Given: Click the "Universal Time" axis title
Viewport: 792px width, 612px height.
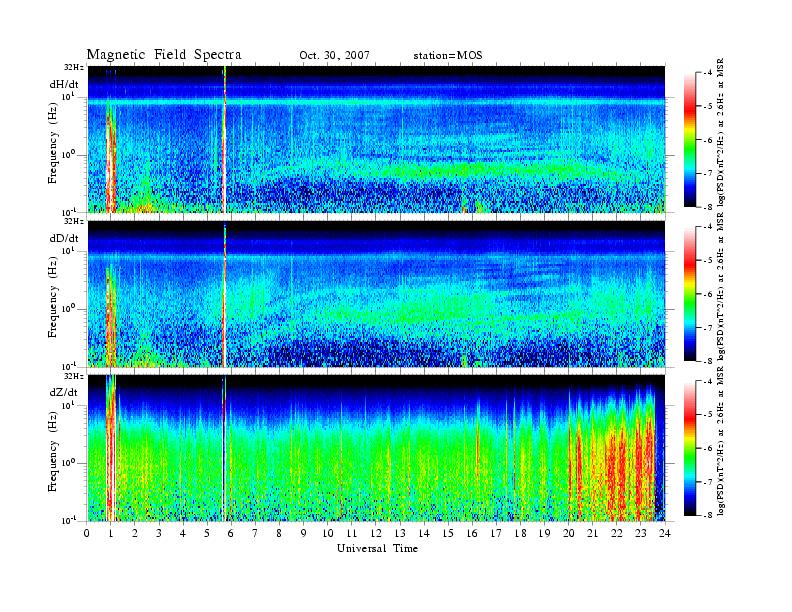Looking at the screenshot, I should [x=377, y=548].
